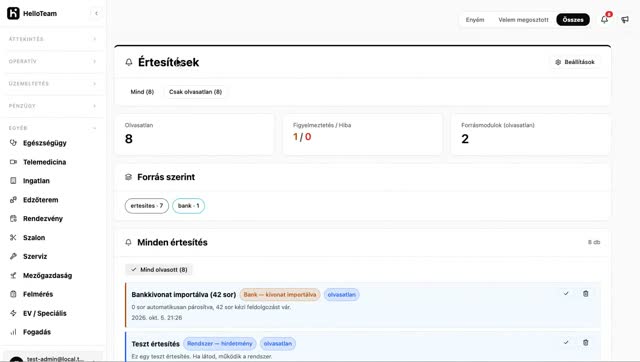Click the Forrásmodulok (olvasatlan) stat card

pos(531,134)
